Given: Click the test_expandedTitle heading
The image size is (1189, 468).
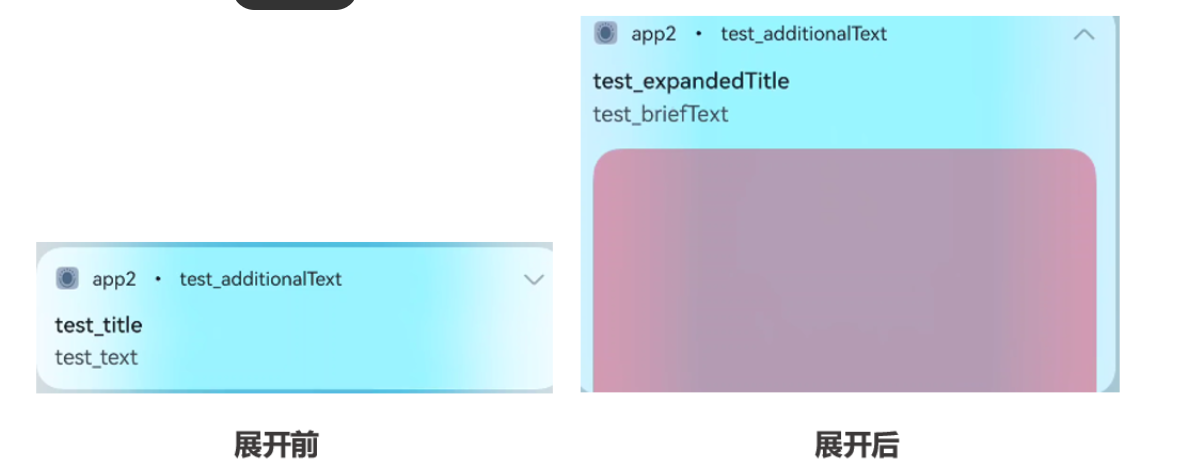Looking at the screenshot, I should tap(691, 81).
